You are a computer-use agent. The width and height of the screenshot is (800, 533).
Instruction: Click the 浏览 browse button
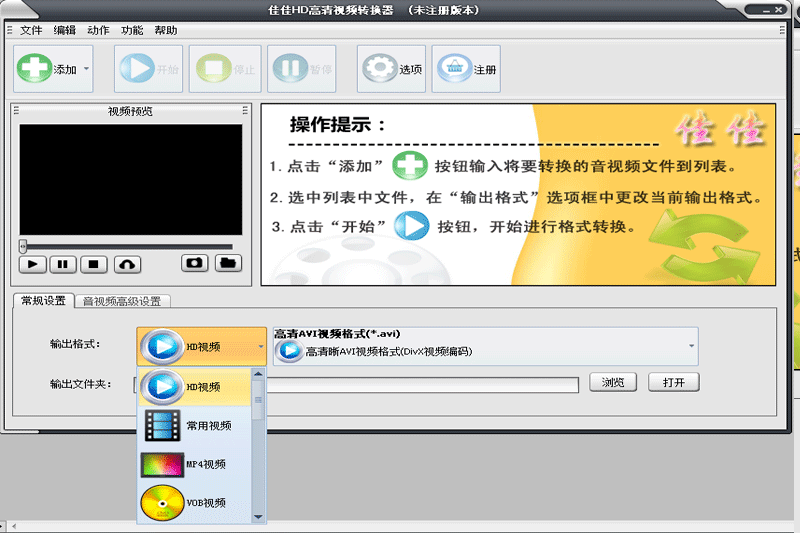(613, 382)
